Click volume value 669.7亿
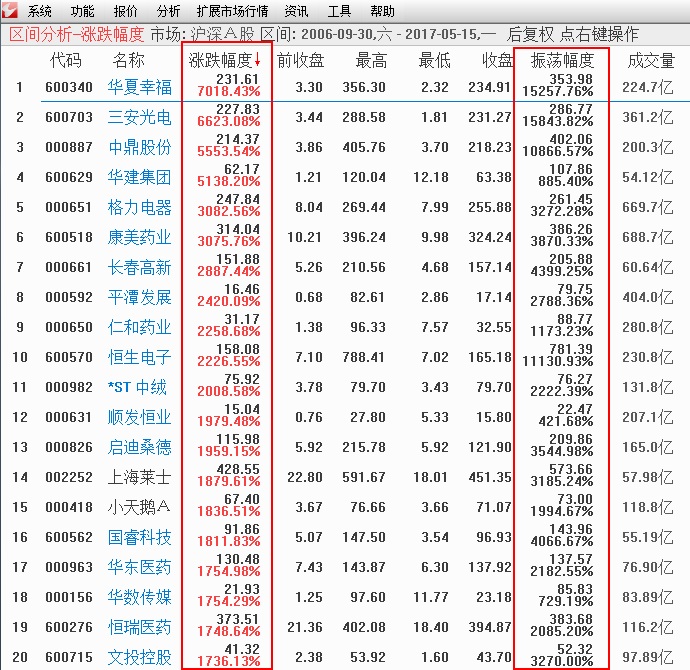This screenshot has width=690, height=670. pos(648,207)
